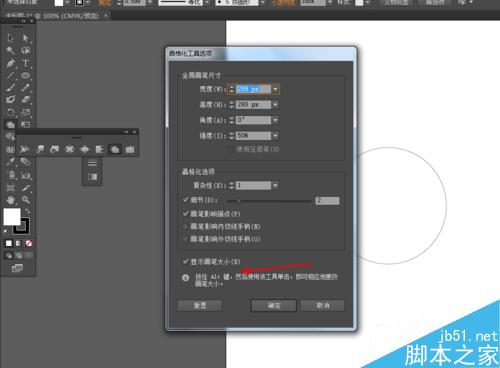Select the Paintbrush tool

pyautogui.click(x=10, y=88)
